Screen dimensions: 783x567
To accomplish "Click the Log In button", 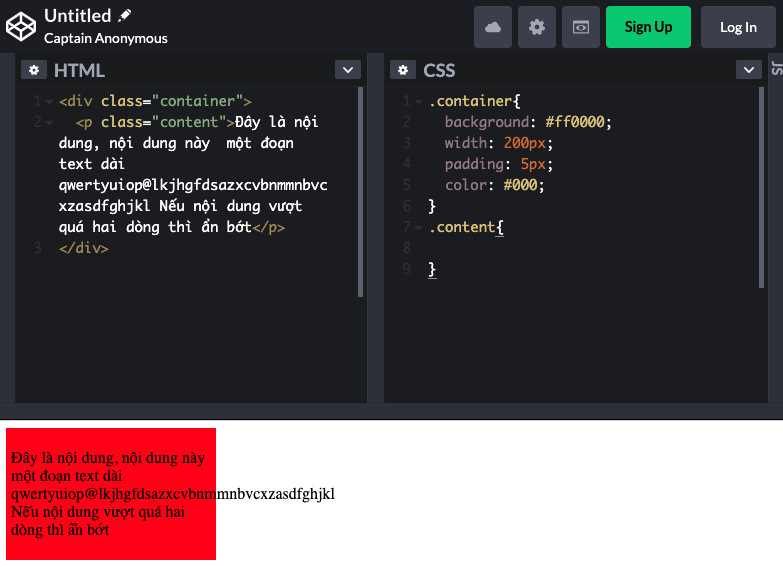I will (738, 27).
